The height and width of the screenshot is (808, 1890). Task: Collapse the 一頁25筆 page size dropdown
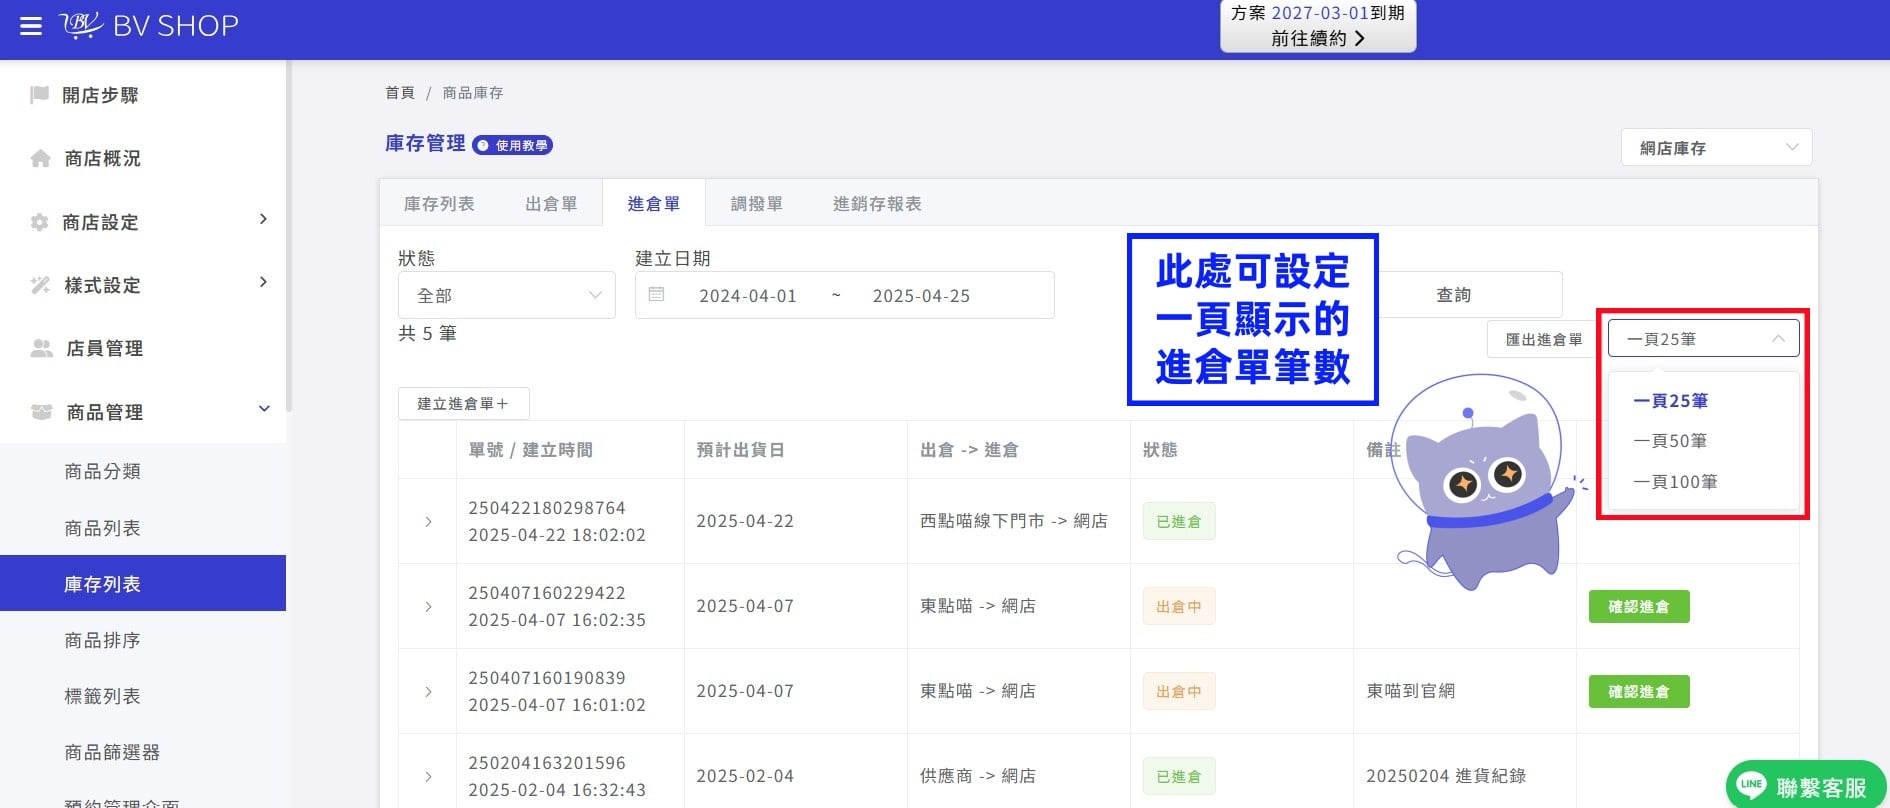tap(1703, 339)
